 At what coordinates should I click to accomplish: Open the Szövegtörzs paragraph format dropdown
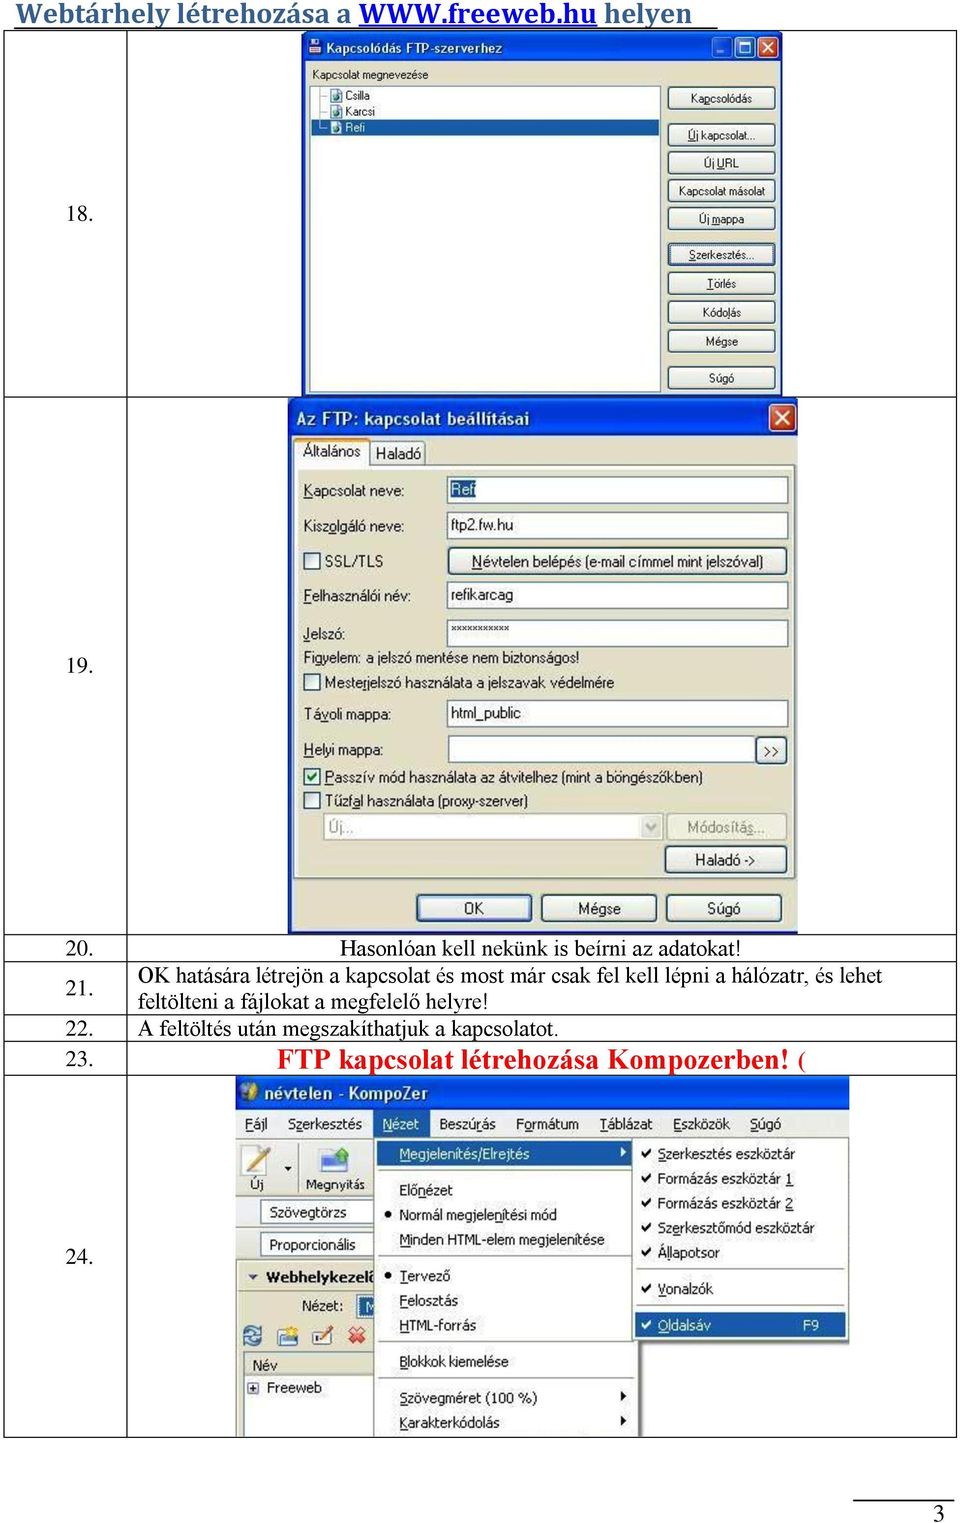click(316, 1212)
